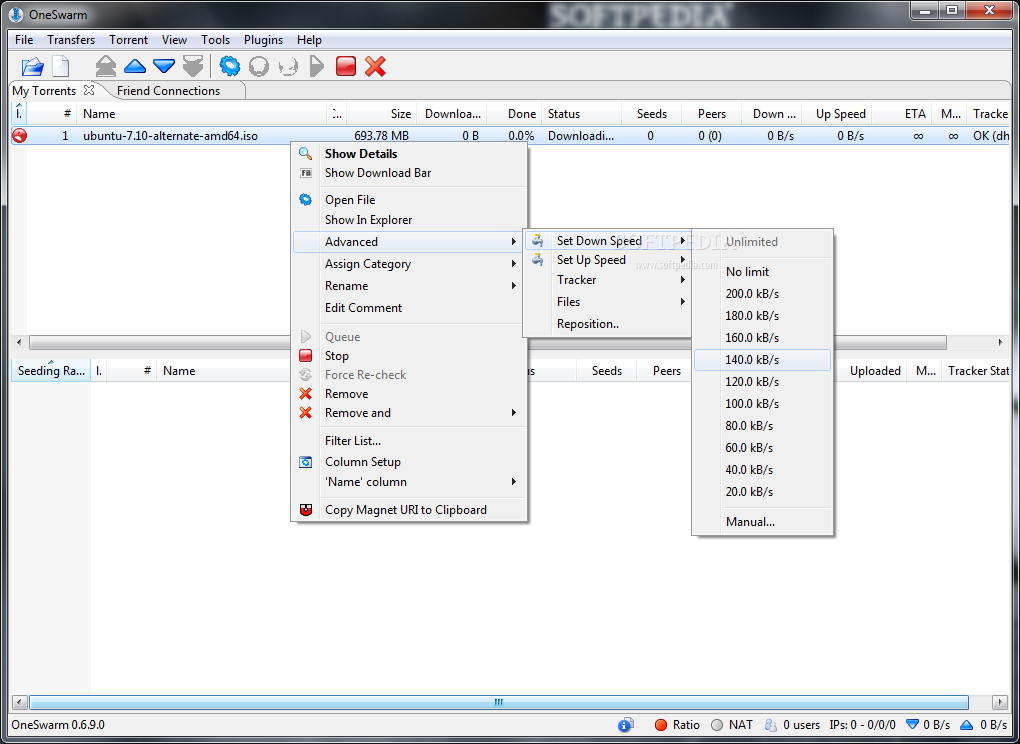Click the blue info icon in status bar

[x=626, y=724]
